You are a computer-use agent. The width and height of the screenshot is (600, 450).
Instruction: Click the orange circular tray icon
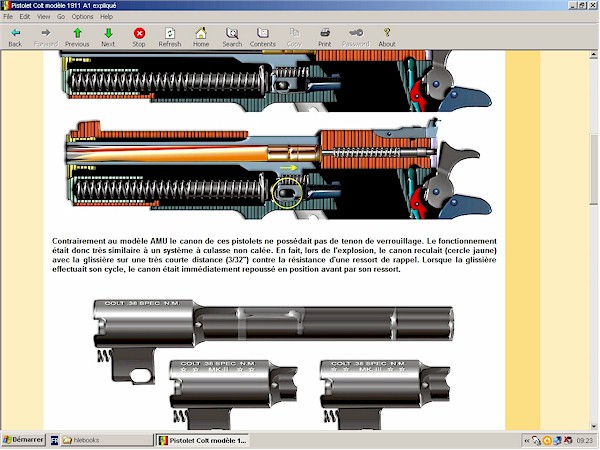point(547,441)
